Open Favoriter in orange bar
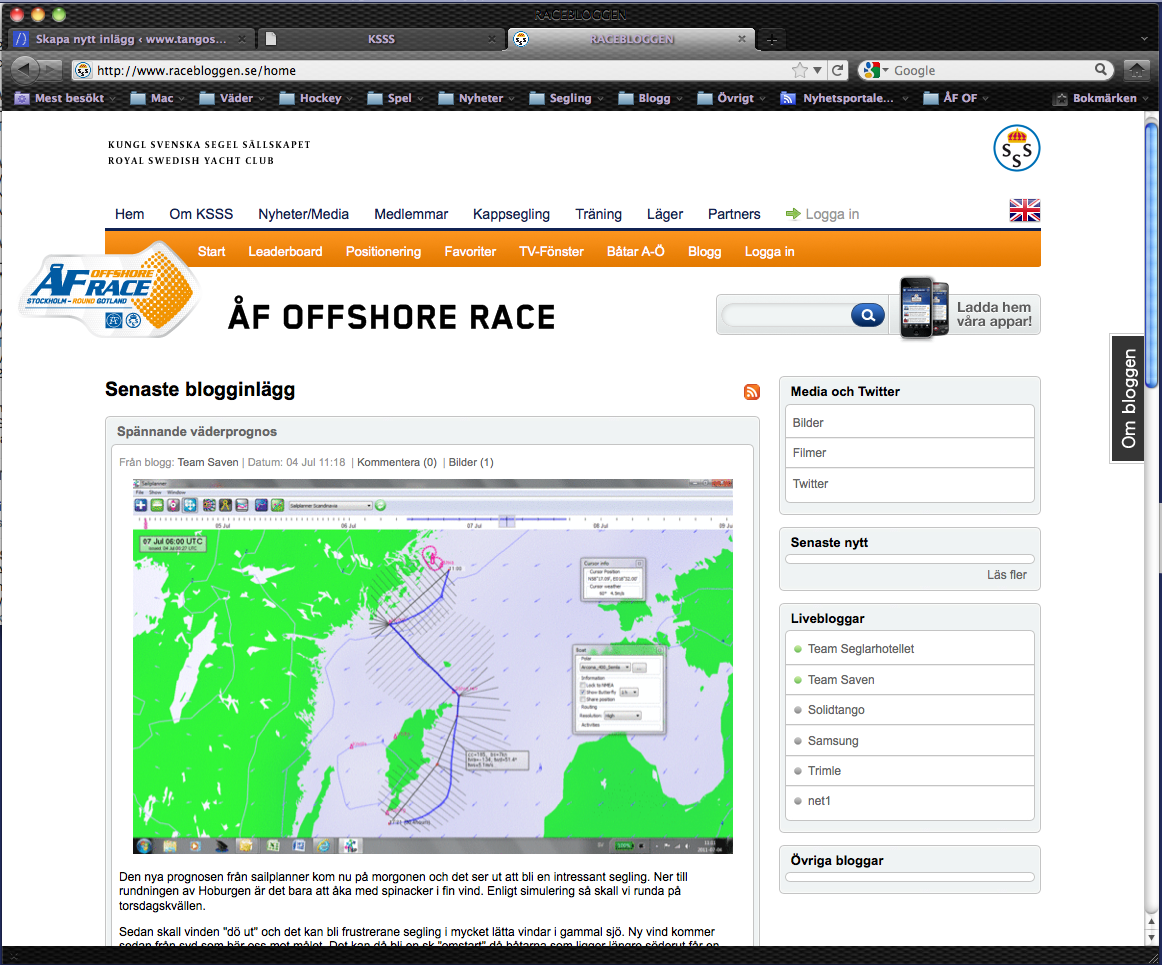Image resolution: width=1162 pixels, height=965 pixels. click(x=470, y=251)
